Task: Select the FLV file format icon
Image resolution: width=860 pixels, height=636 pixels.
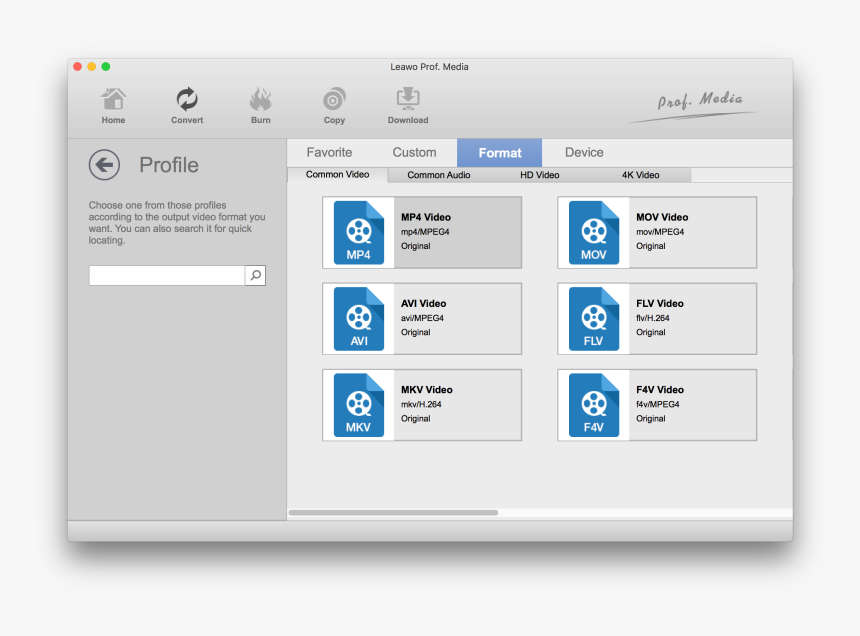Action: tap(594, 319)
